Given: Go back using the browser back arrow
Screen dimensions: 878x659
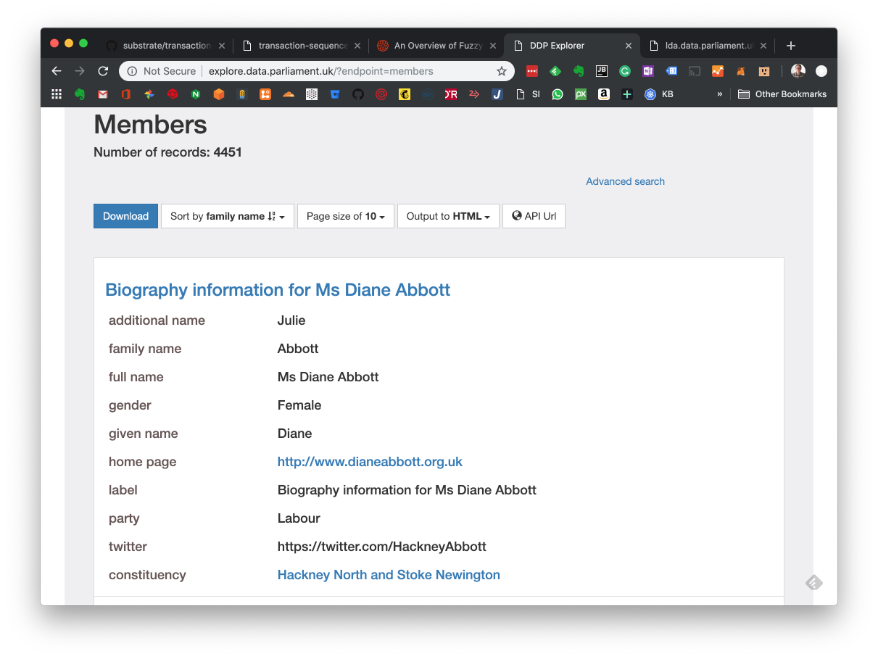Looking at the screenshot, I should pos(56,71).
